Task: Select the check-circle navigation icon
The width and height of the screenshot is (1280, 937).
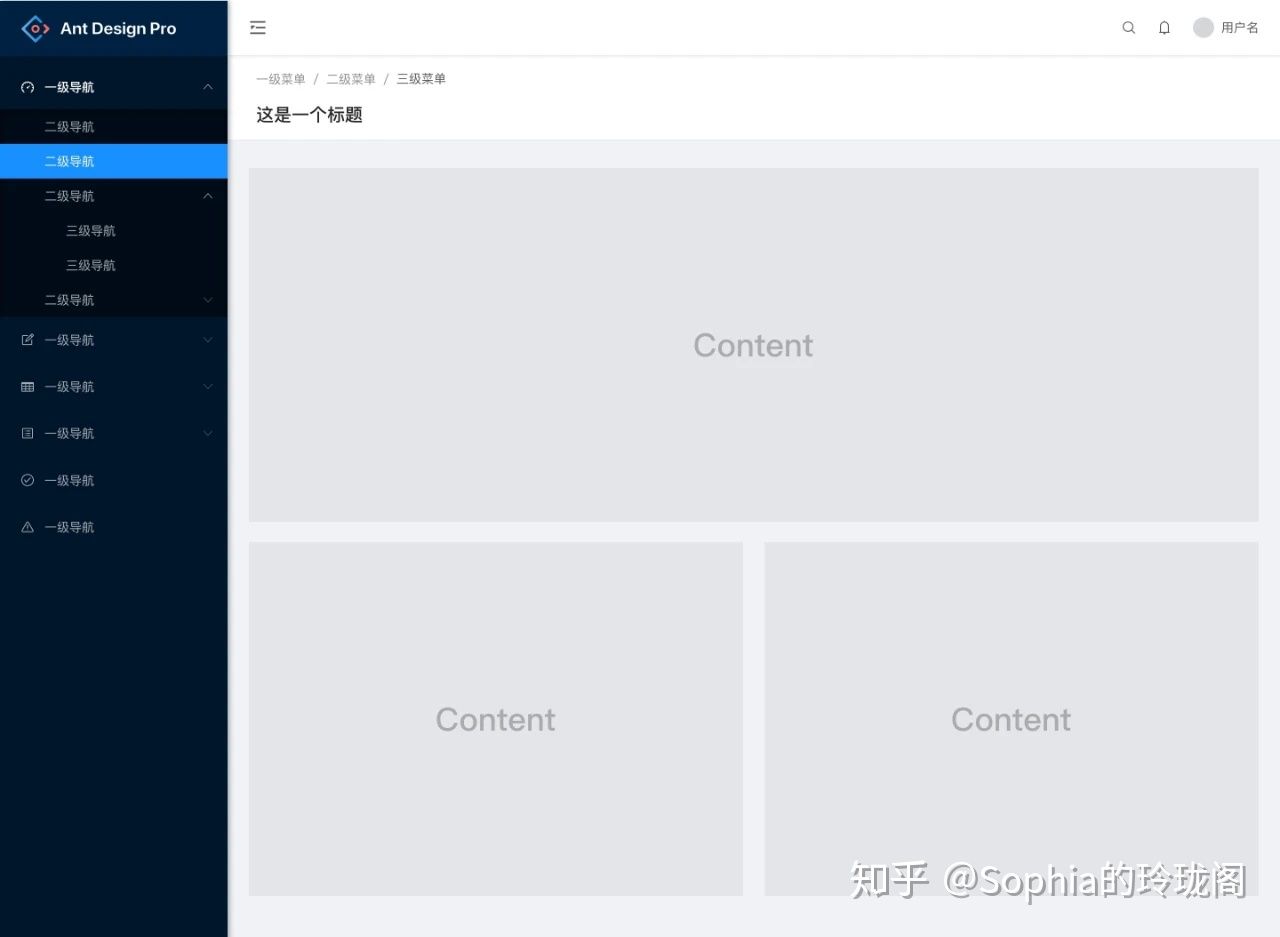Action: coord(27,480)
